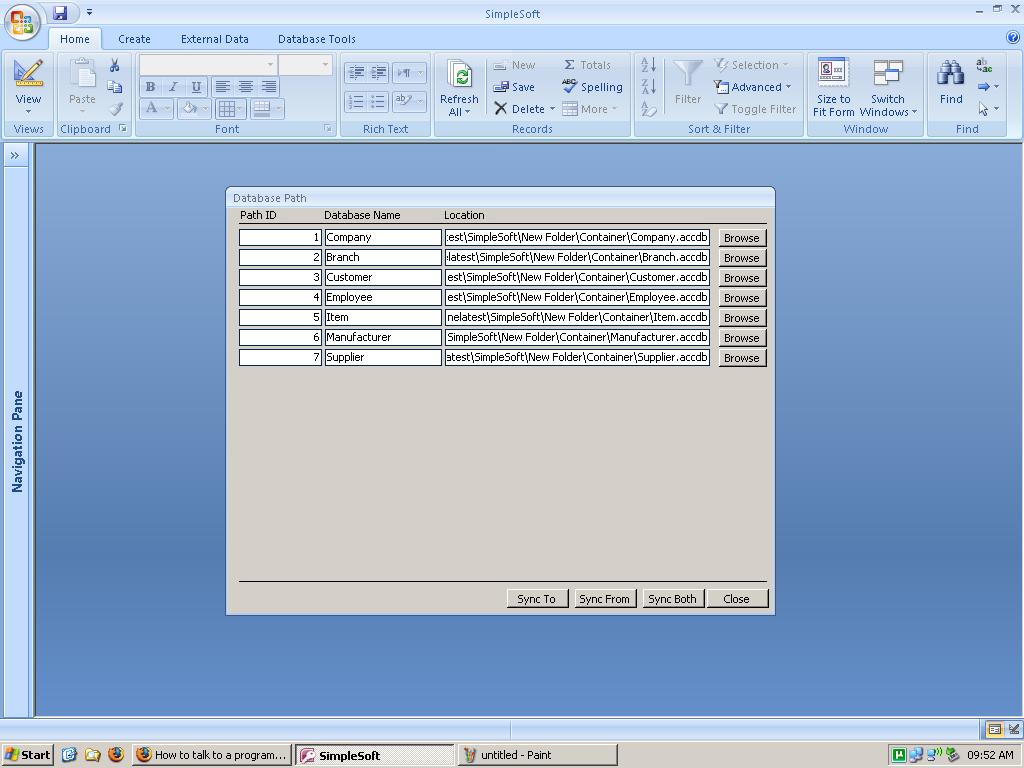Open the Create ribbon tab
Image resolution: width=1024 pixels, height=768 pixels.
point(135,39)
